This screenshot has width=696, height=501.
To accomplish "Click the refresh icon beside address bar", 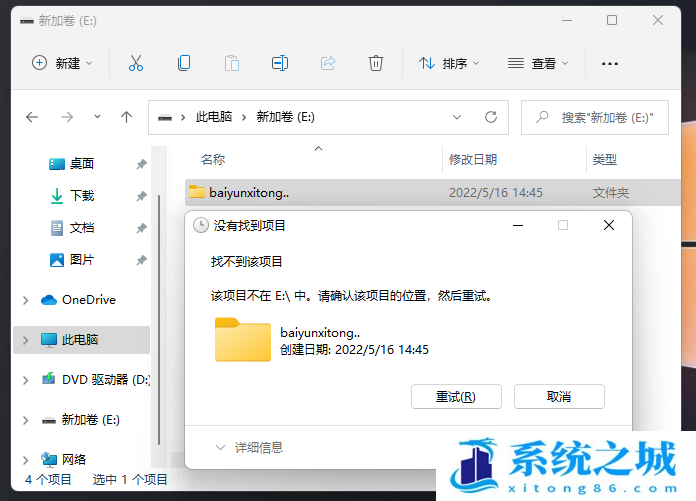I will coord(490,117).
